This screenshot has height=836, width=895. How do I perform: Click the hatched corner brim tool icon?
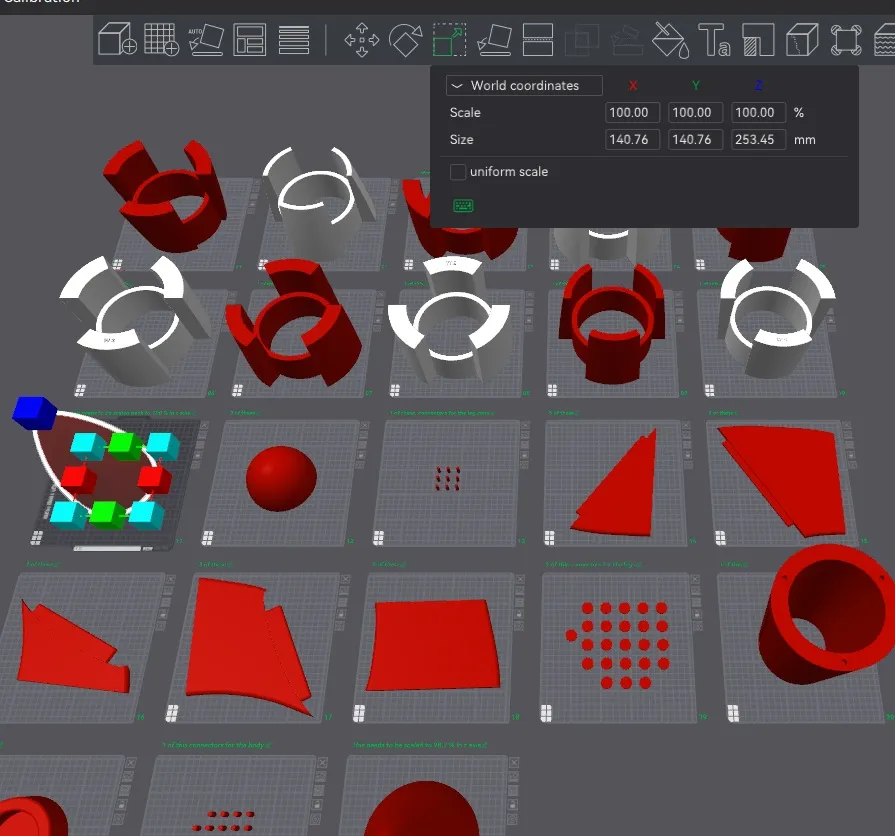pyautogui.click(x=758, y=39)
